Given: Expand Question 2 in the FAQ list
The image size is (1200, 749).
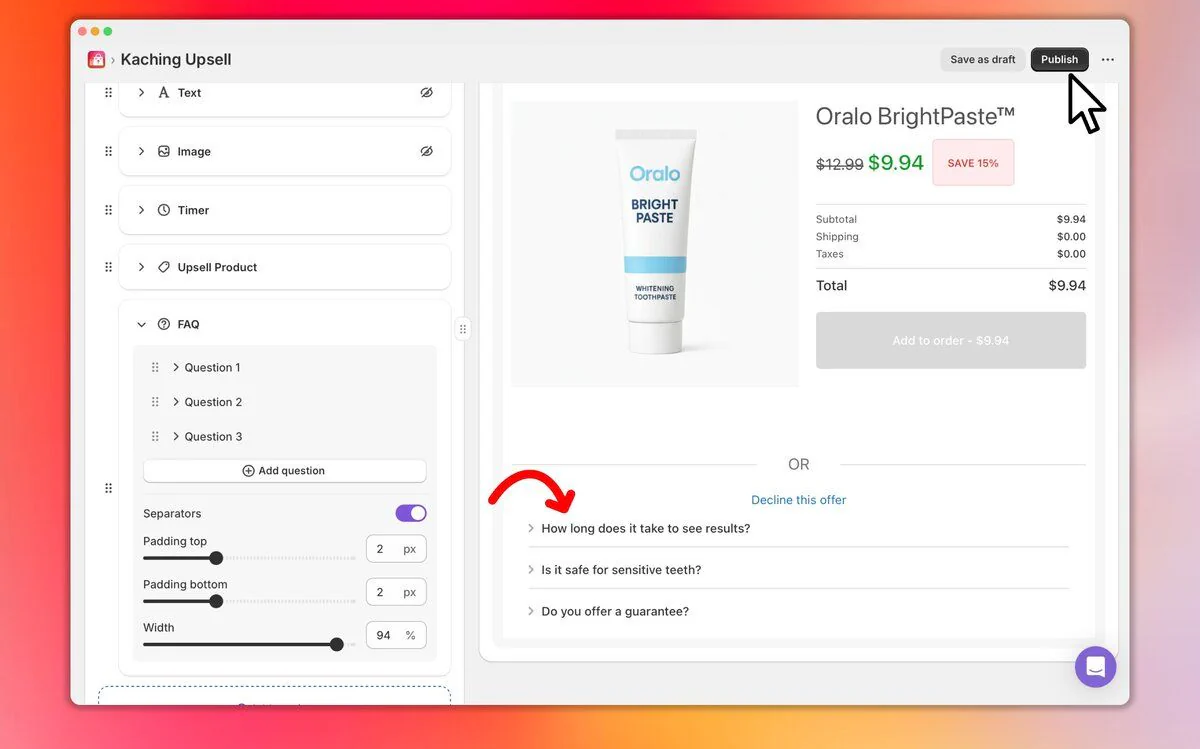Looking at the screenshot, I should [176, 402].
